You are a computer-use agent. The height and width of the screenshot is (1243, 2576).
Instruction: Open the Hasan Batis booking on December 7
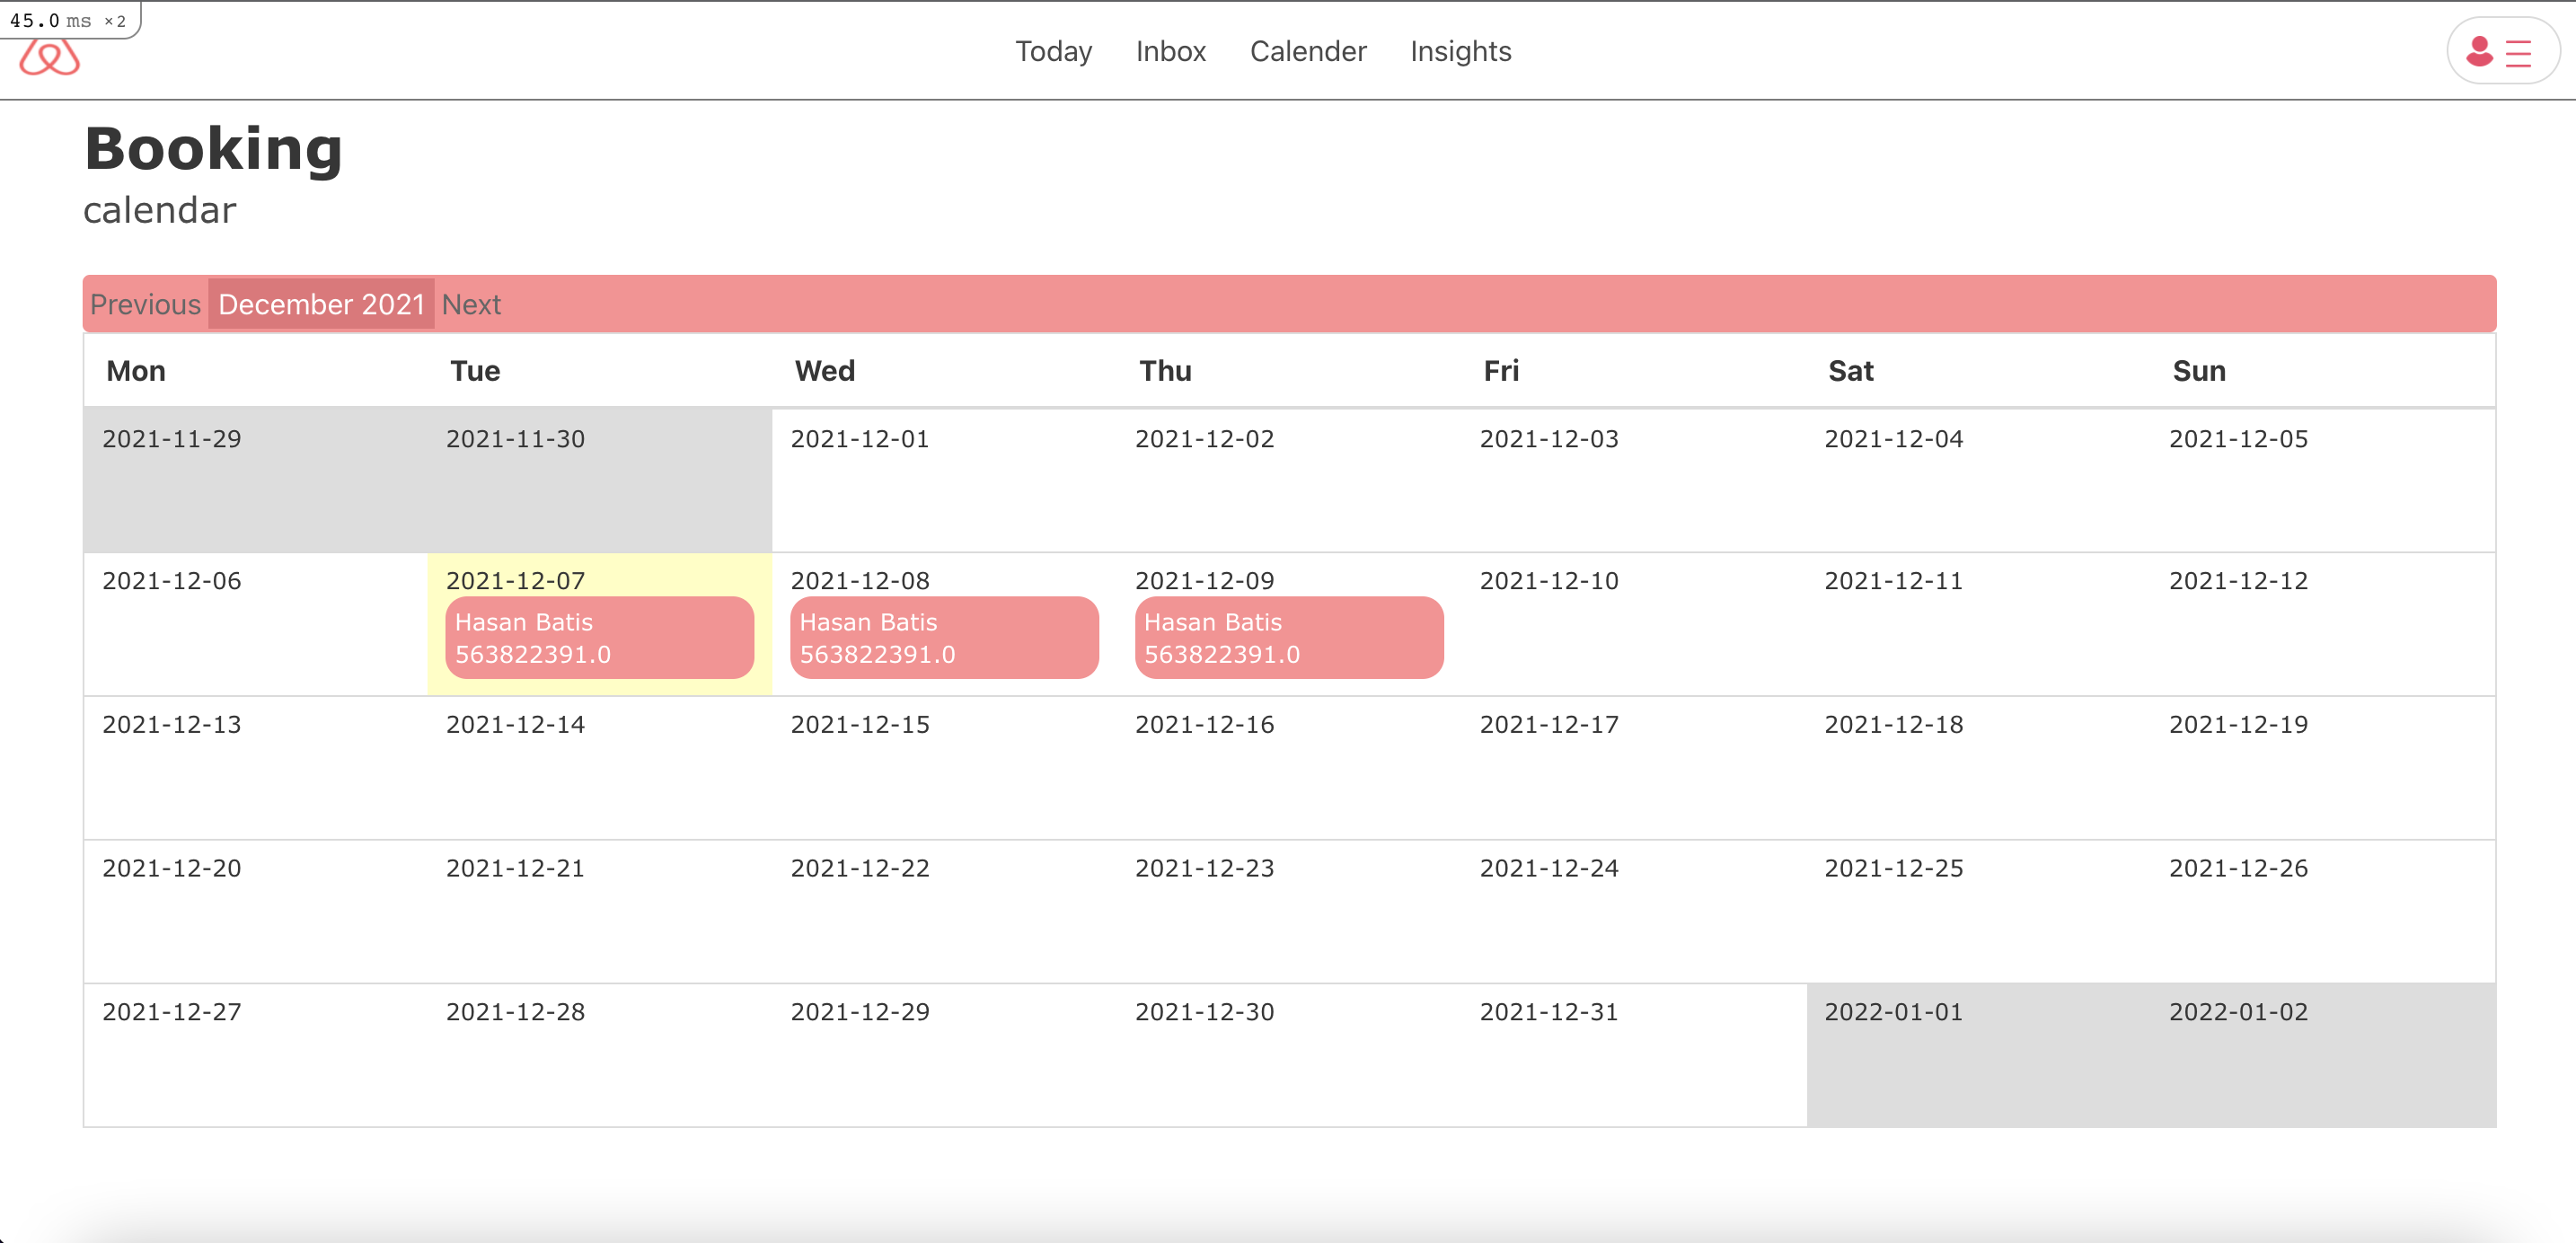[x=598, y=637]
